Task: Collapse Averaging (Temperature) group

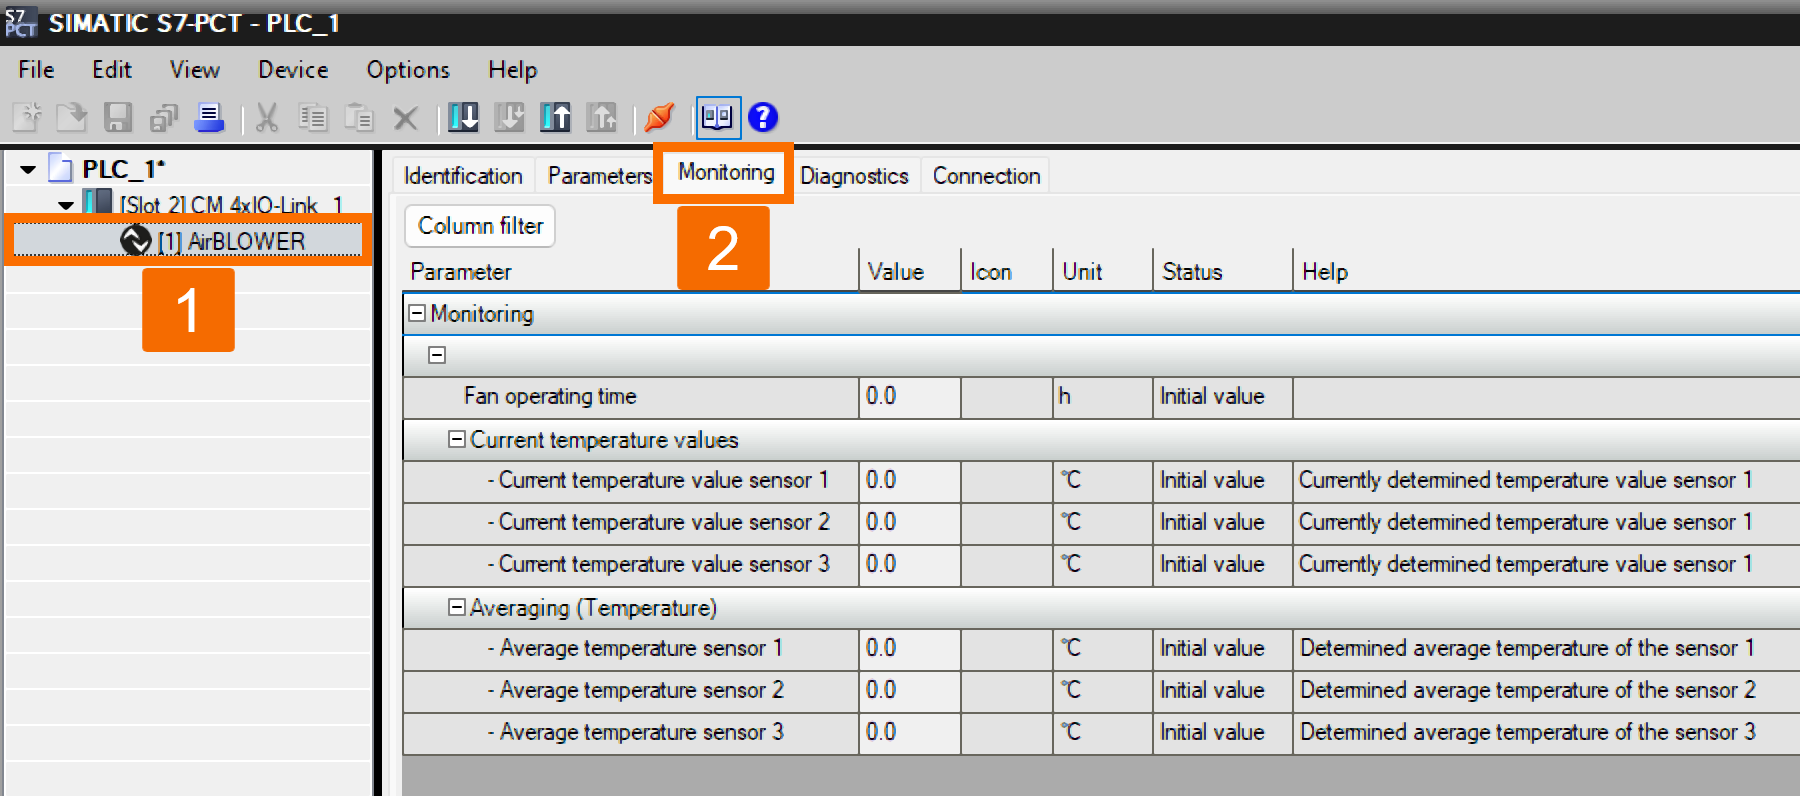Action: (457, 607)
